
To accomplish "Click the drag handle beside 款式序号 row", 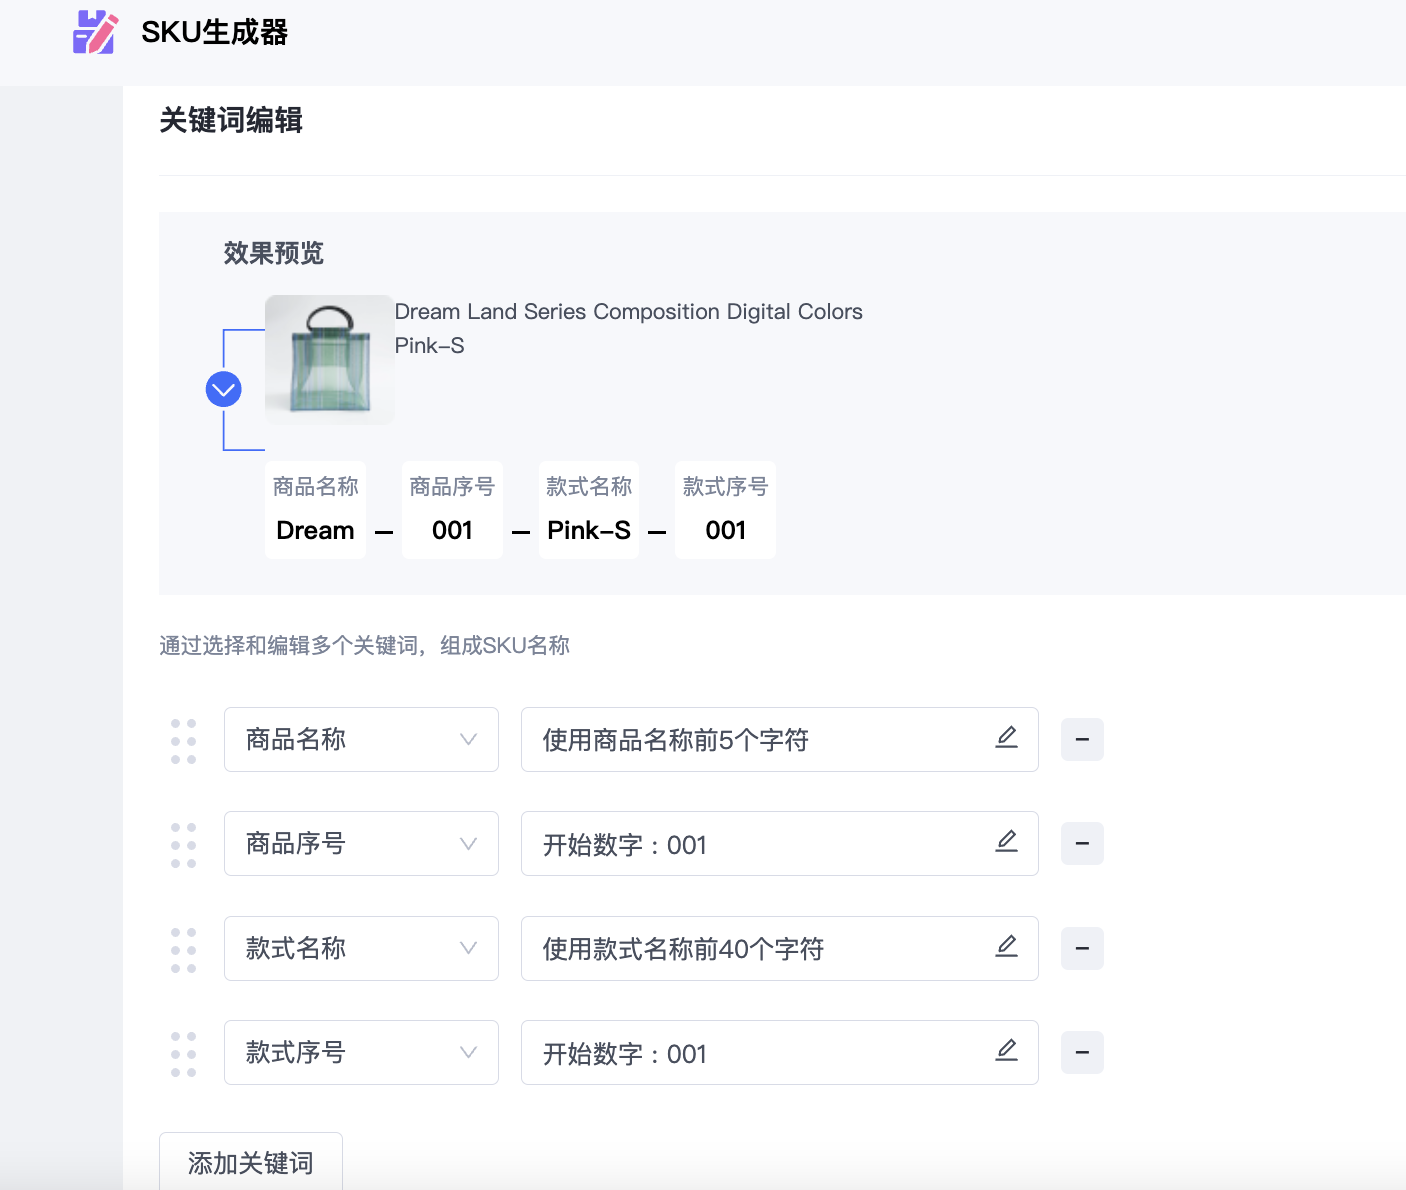I will 183,1052.
